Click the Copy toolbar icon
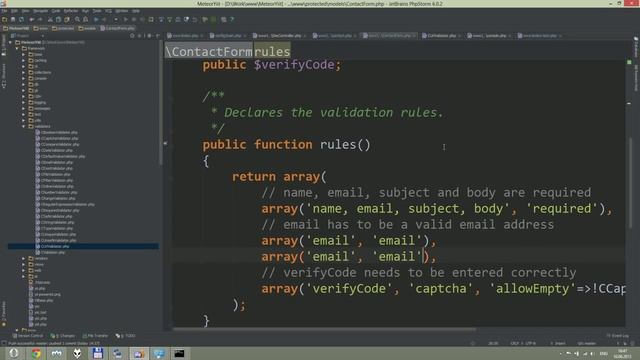640x360 pixels. (x=58, y=19)
